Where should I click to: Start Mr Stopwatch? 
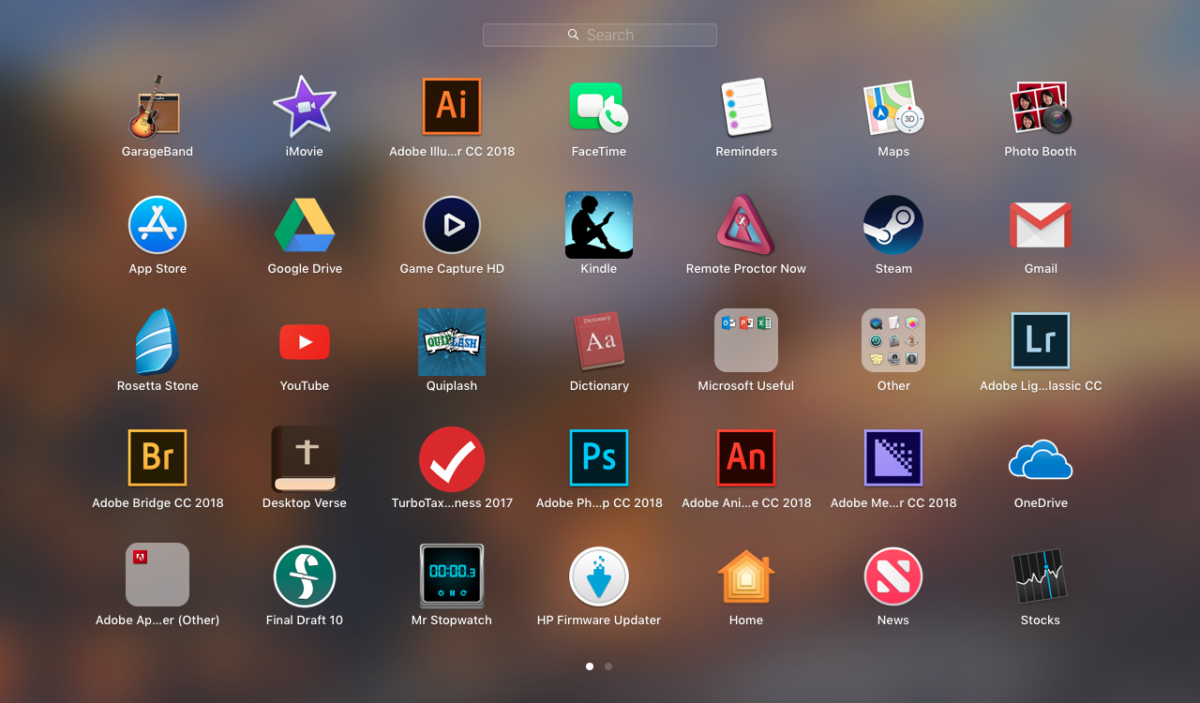click(451, 575)
